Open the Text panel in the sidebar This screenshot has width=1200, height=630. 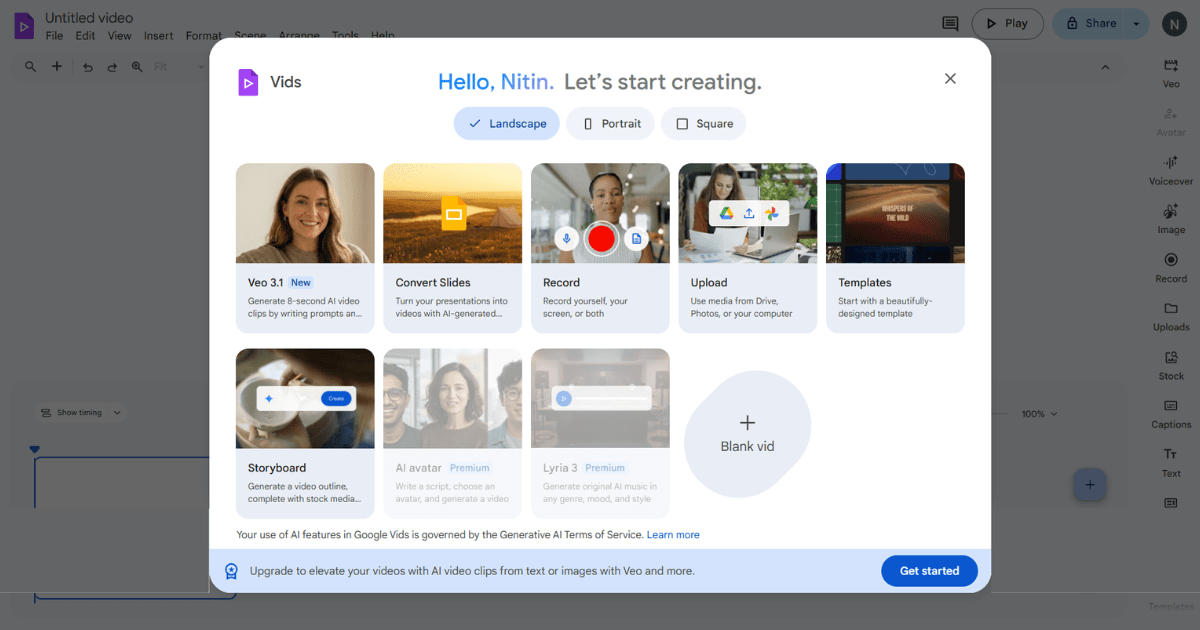coord(1170,460)
